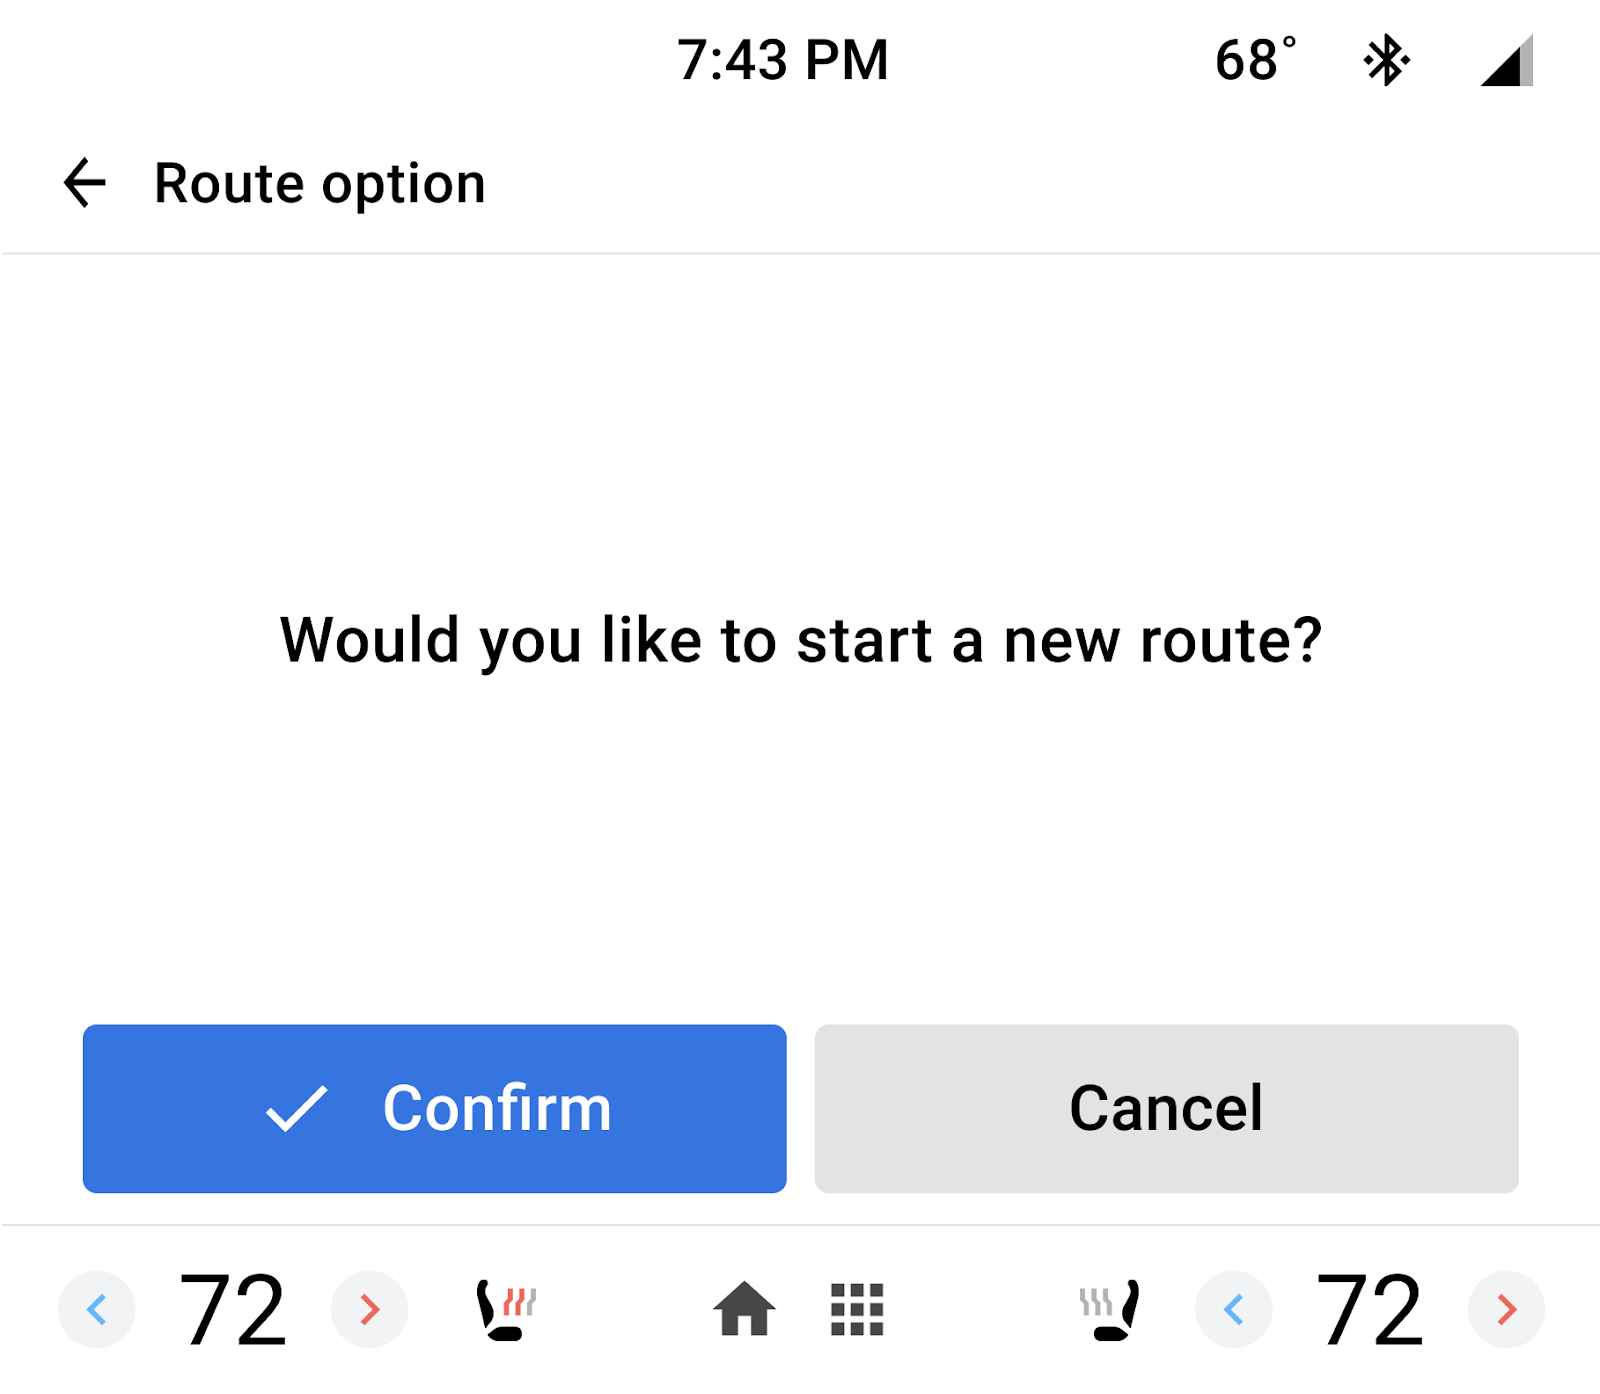
Task: Tap the checkmark inside the Confirm button
Action: [x=297, y=1108]
